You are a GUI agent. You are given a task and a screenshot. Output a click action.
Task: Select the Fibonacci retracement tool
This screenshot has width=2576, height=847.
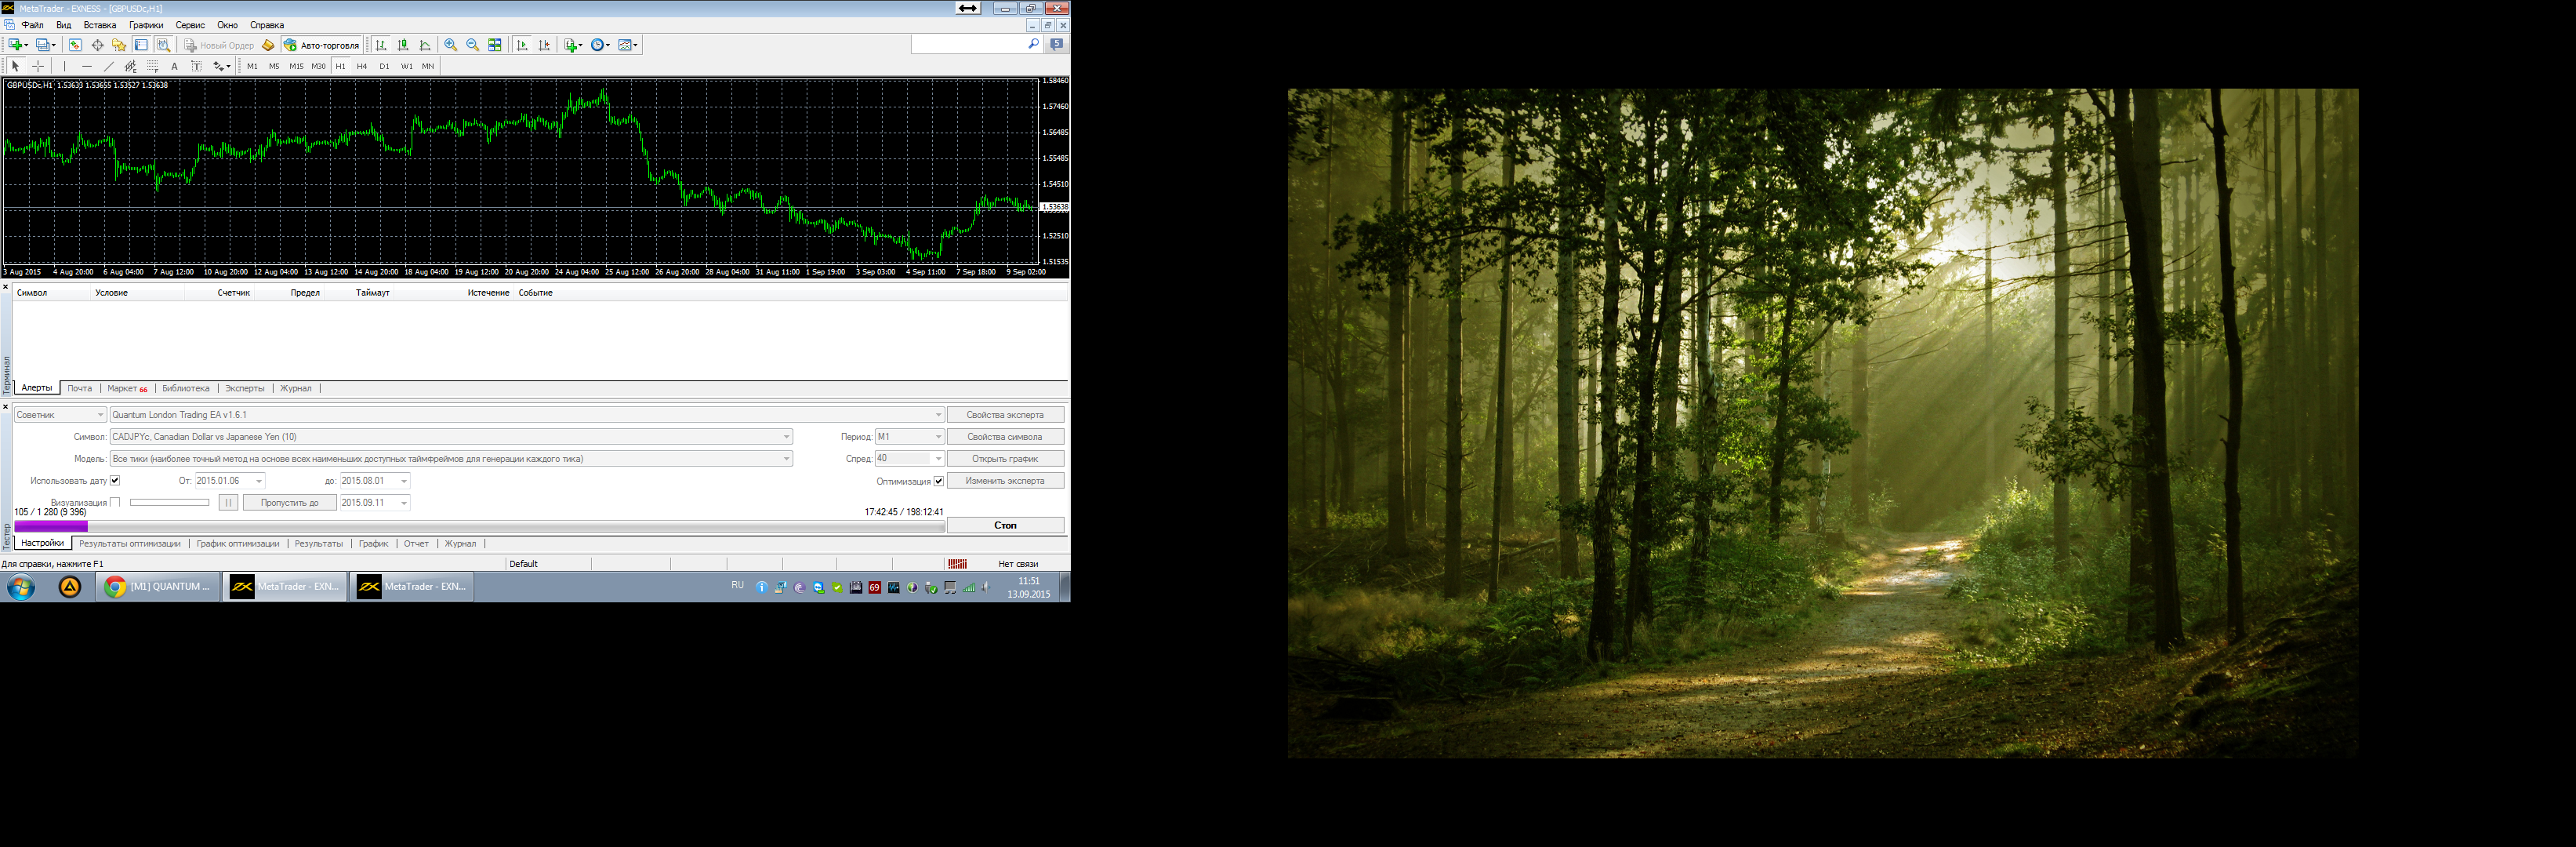pos(153,66)
